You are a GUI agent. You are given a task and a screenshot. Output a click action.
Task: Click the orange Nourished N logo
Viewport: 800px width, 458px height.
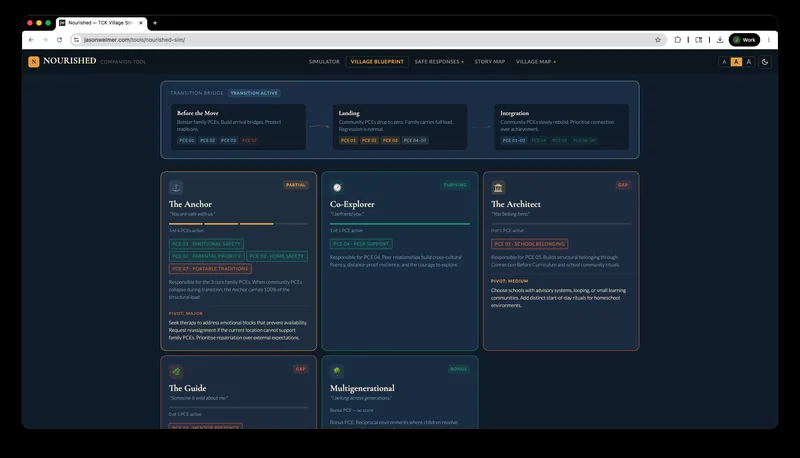click(34, 62)
